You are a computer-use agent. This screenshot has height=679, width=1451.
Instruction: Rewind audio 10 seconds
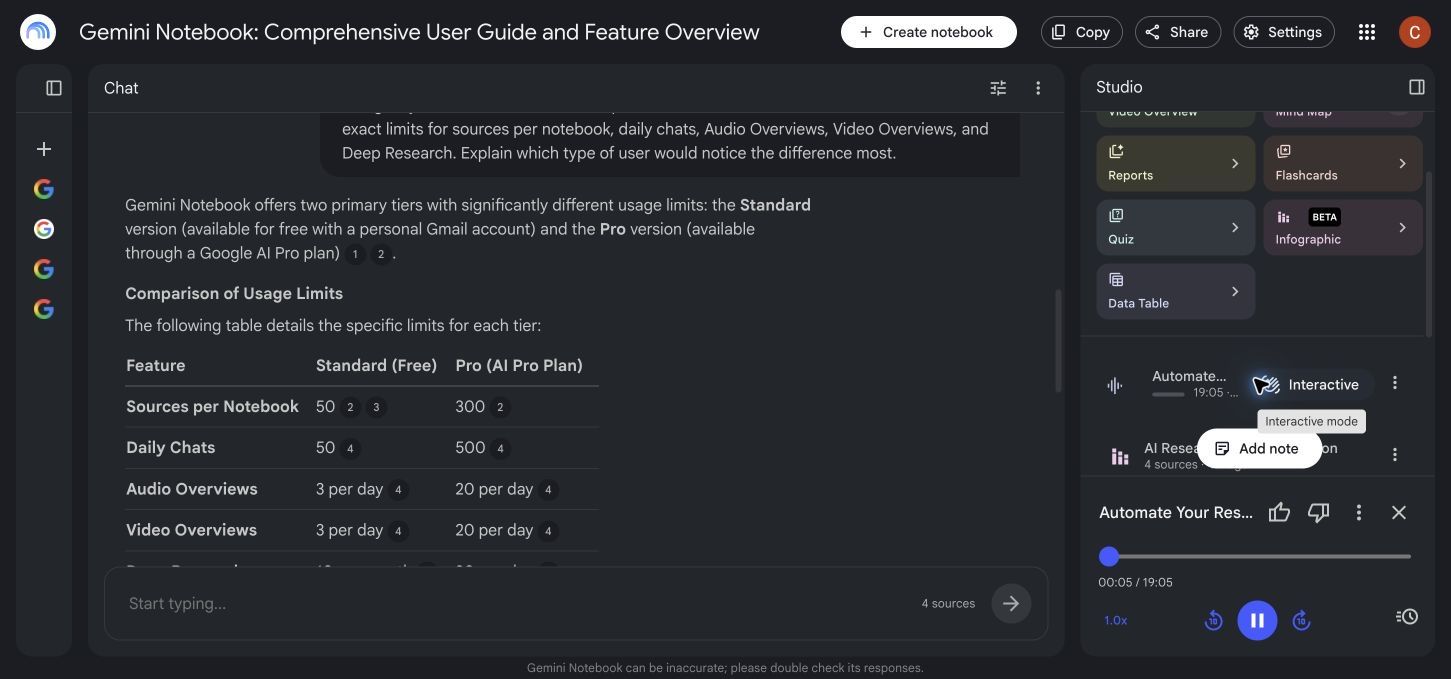point(1213,620)
